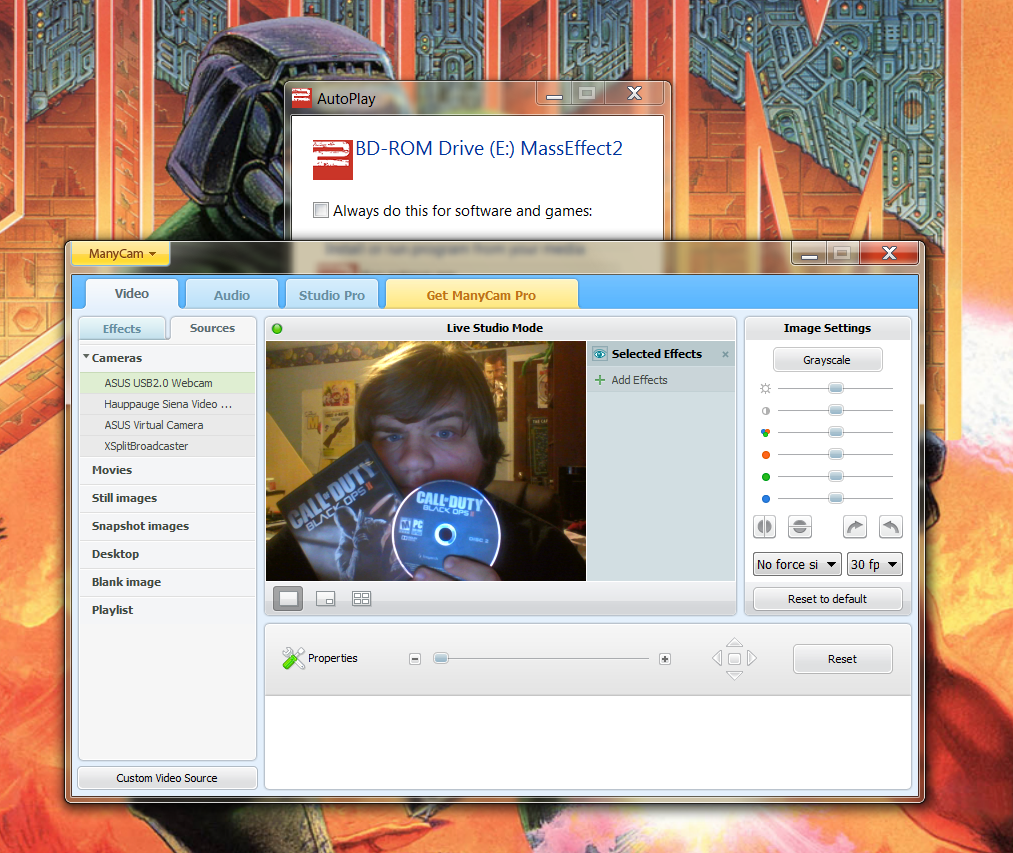Click the saturation color icon
This screenshot has height=853, width=1013.
coord(766,432)
